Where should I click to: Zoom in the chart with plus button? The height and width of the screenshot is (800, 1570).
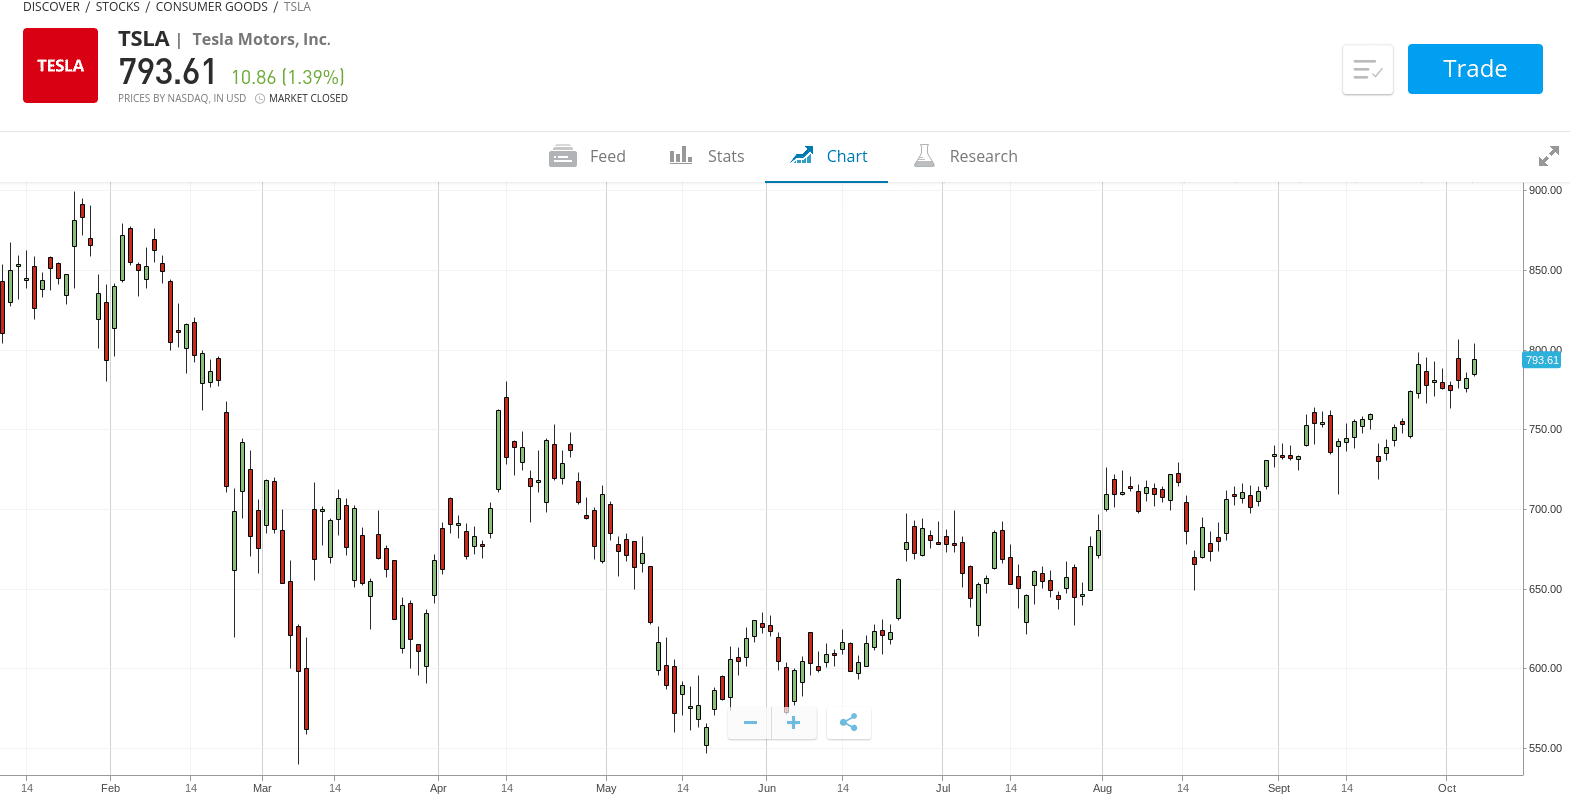coord(793,722)
